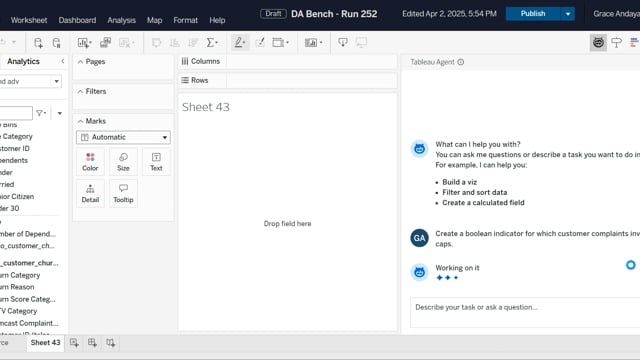This screenshot has height=360, width=640.
Task: Open the Format menu
Action: (x=185, y=20)
